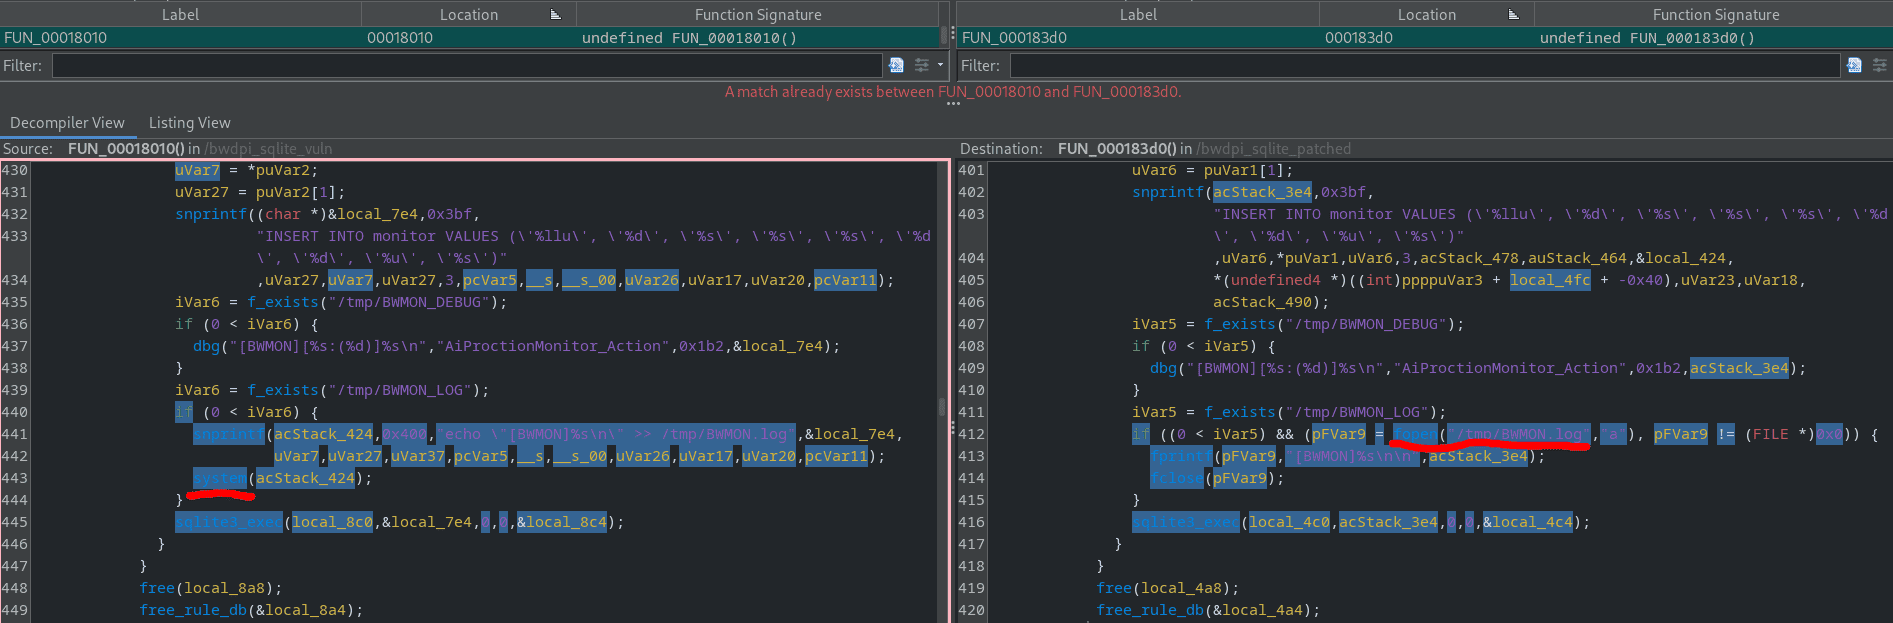Click '0x400' size argument on source line 441
Viewport: 1893px width, 623px height.
404,434
